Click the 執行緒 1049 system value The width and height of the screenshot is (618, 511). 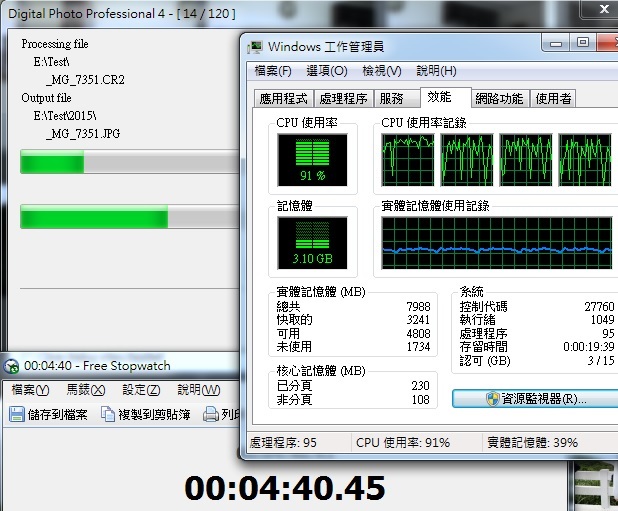coord(602,320)
